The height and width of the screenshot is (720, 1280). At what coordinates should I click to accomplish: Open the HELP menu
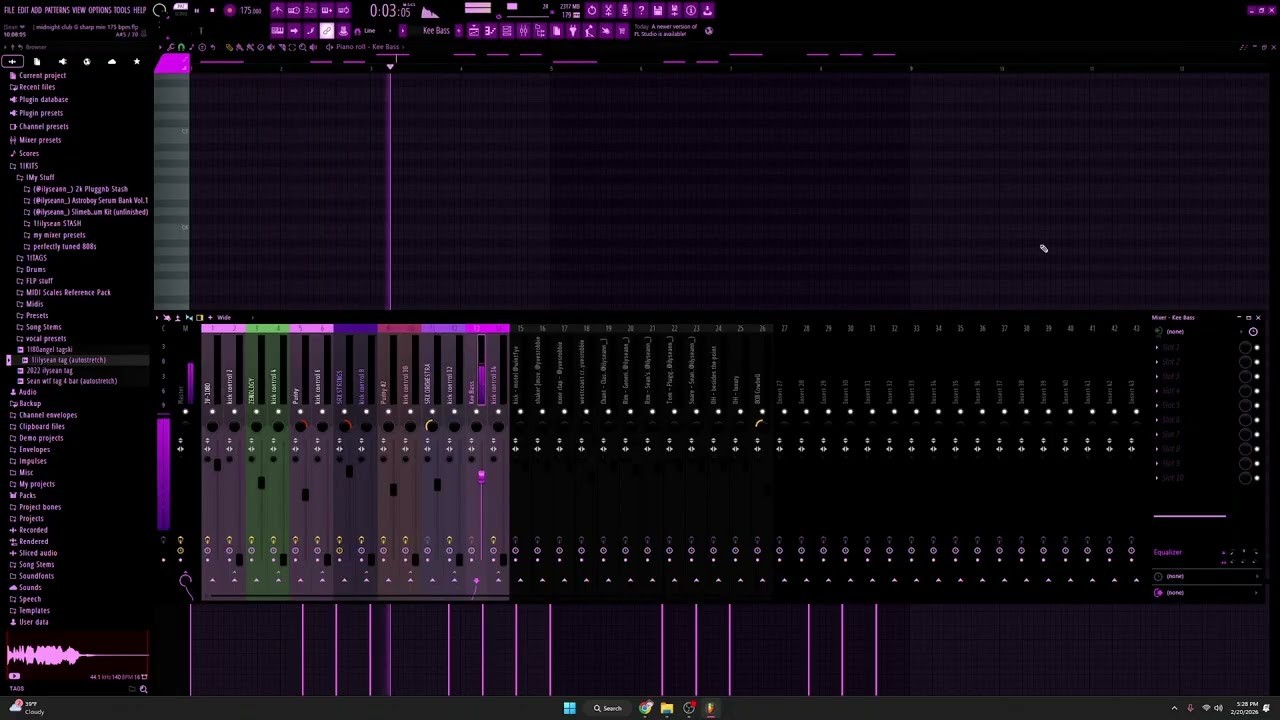coord(140,10)
